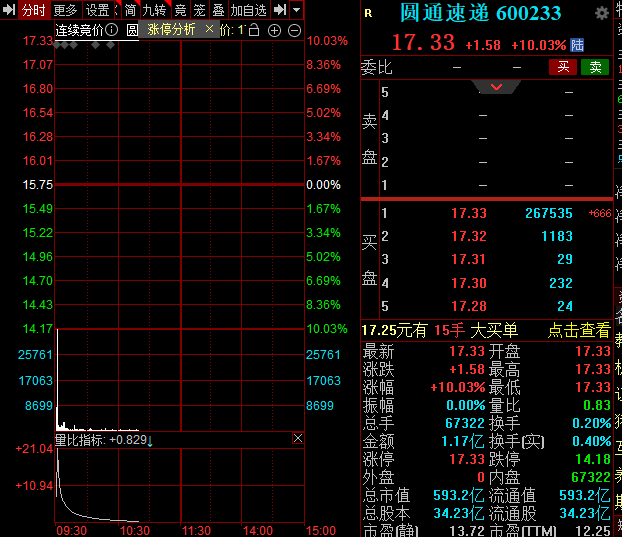Click info icon next to 连续竞价
This screenshot has width=622, height=537.
click(112, 29)
